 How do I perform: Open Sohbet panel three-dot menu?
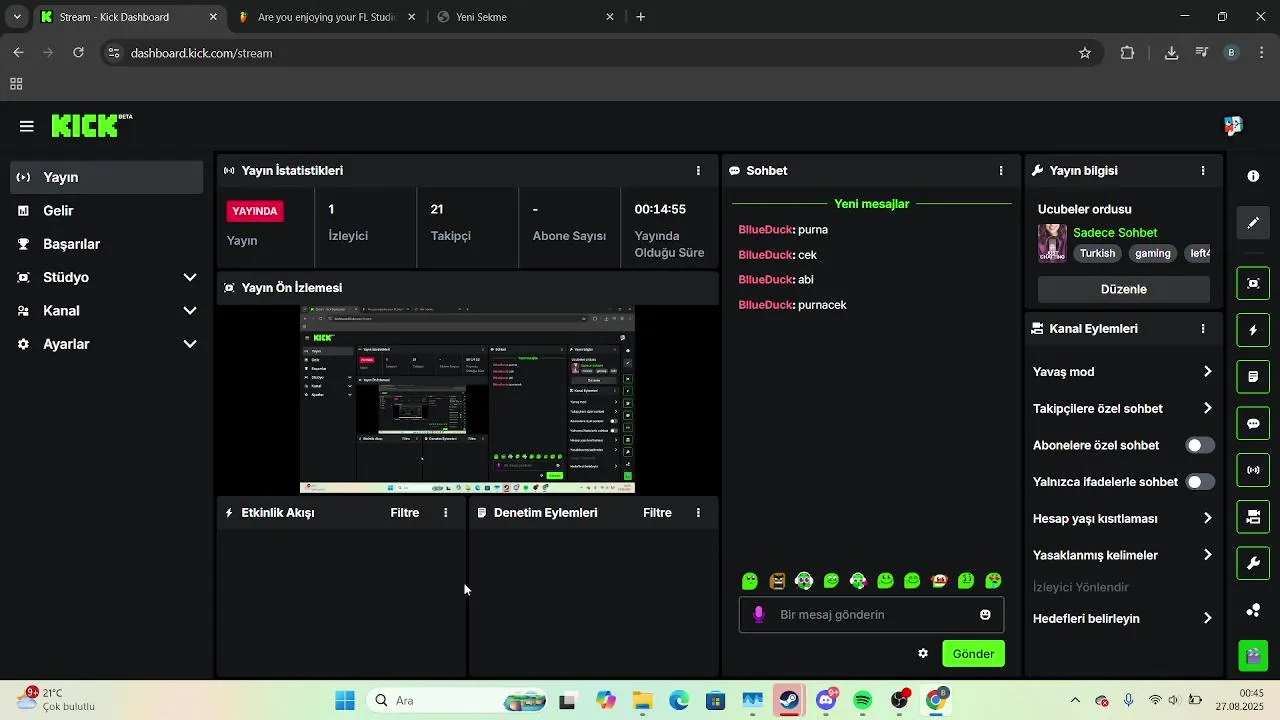1001,171
